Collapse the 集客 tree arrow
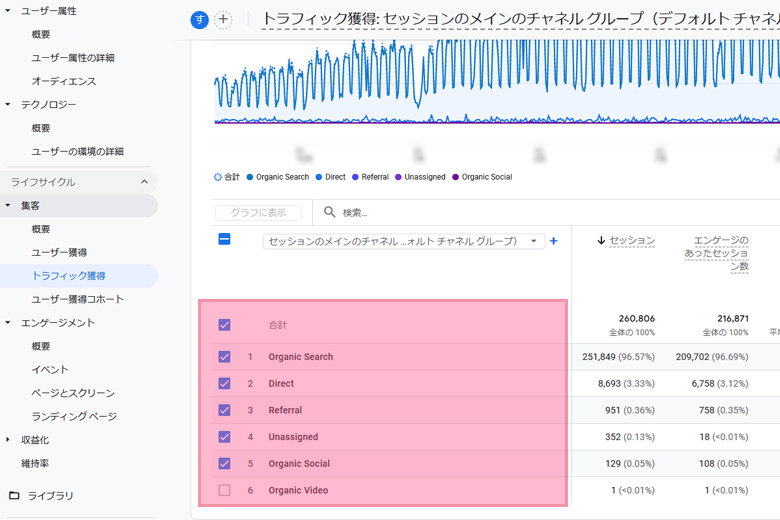780x520 pixels. coord(7,205)
